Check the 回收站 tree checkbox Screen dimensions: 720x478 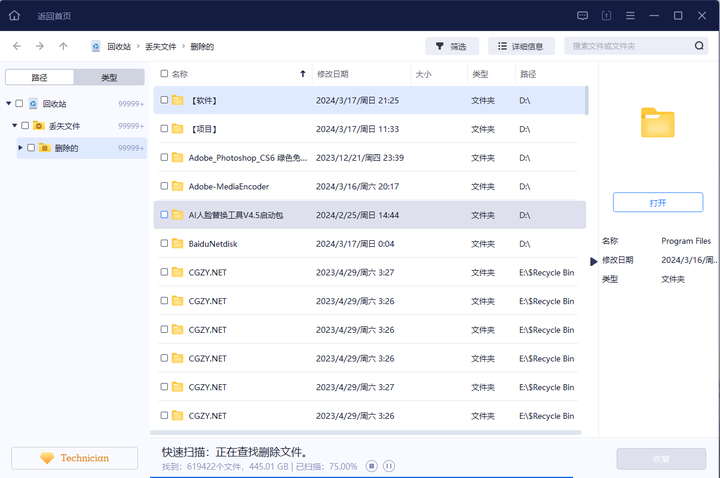click(x=19, y=103)
